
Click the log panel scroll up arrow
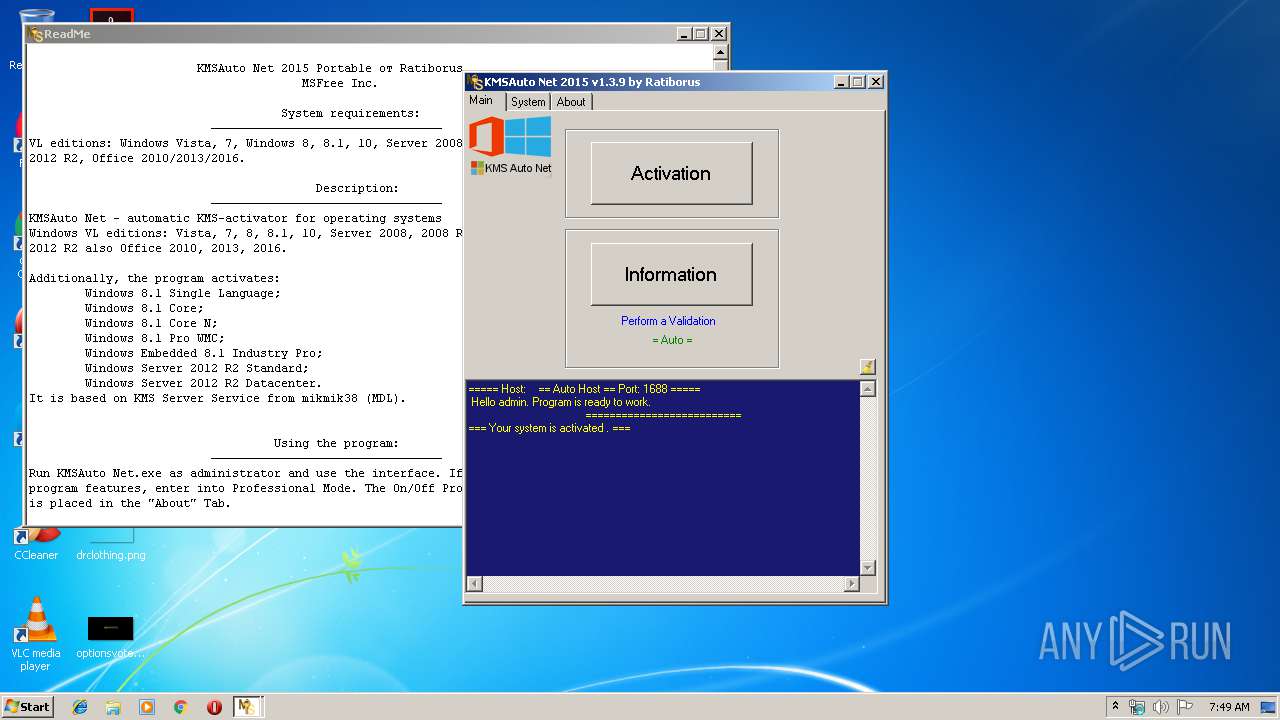coord(867,389)
